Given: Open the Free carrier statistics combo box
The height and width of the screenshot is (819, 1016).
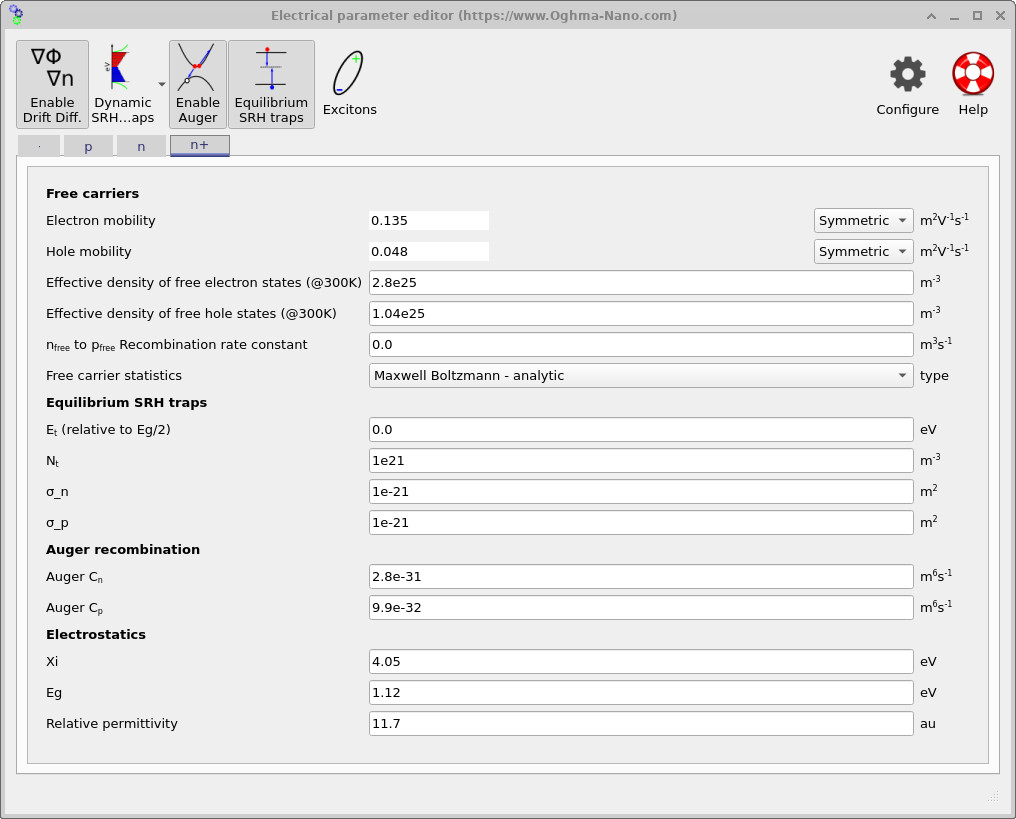Looking at the screenshot, I should point(639,375).
